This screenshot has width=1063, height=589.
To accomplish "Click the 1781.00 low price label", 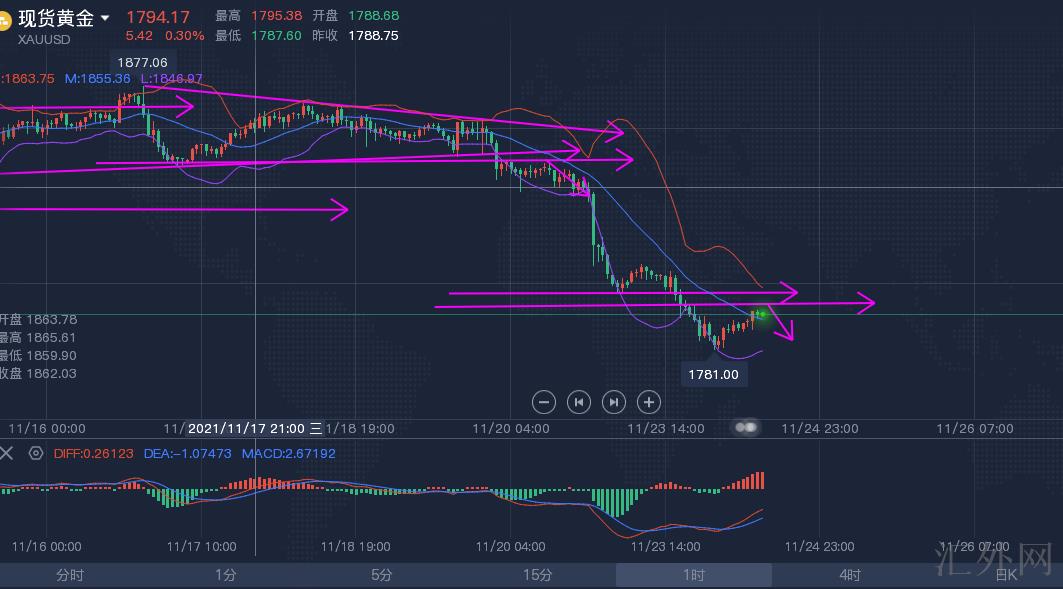I will pos(713,374).
